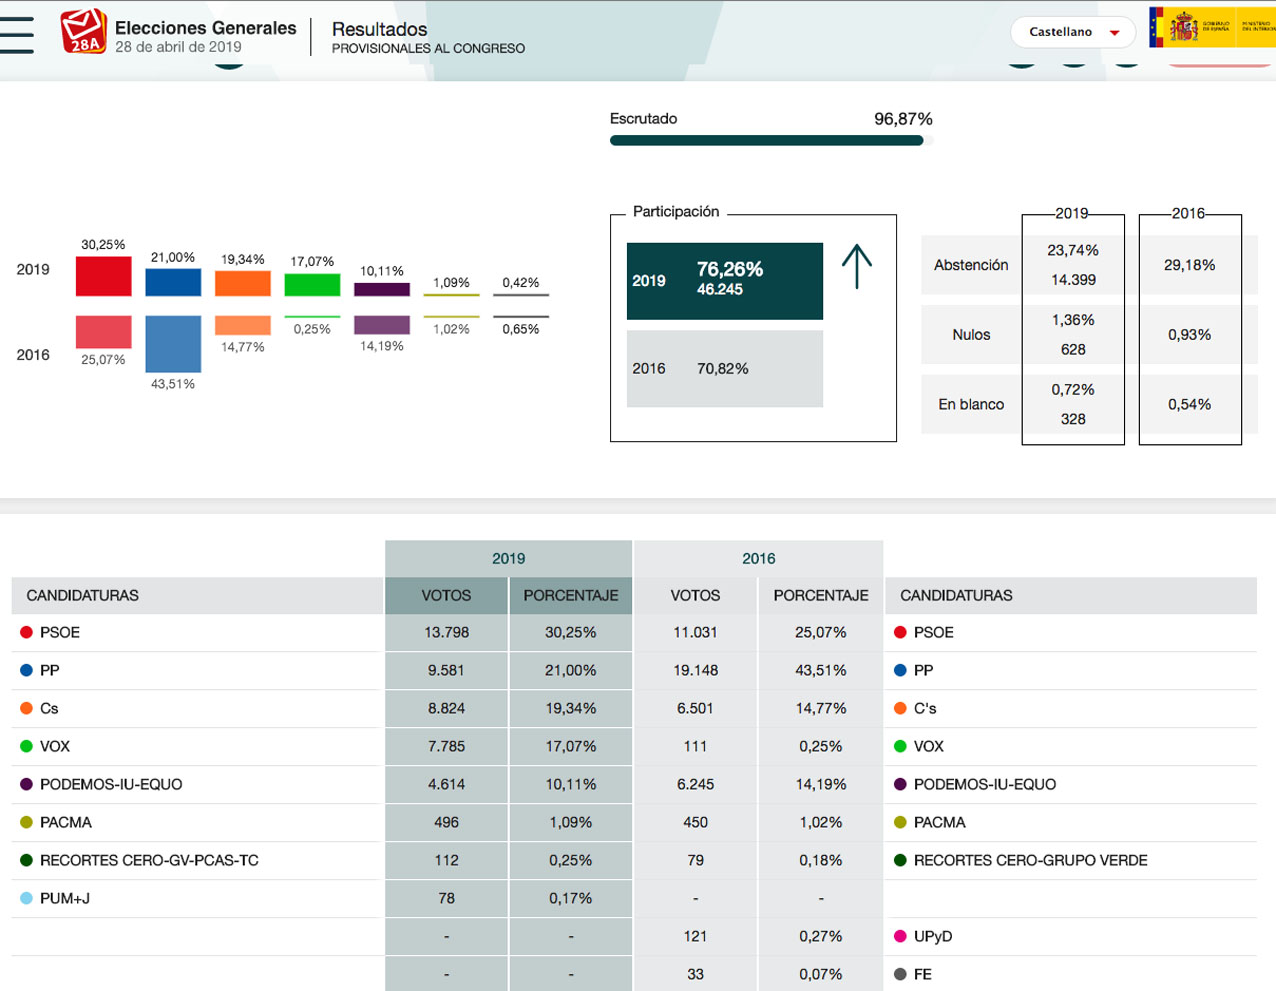1276x991 pixels.
Task: Open the Castellano language dropdown
Action: (x=1073, y=32)
